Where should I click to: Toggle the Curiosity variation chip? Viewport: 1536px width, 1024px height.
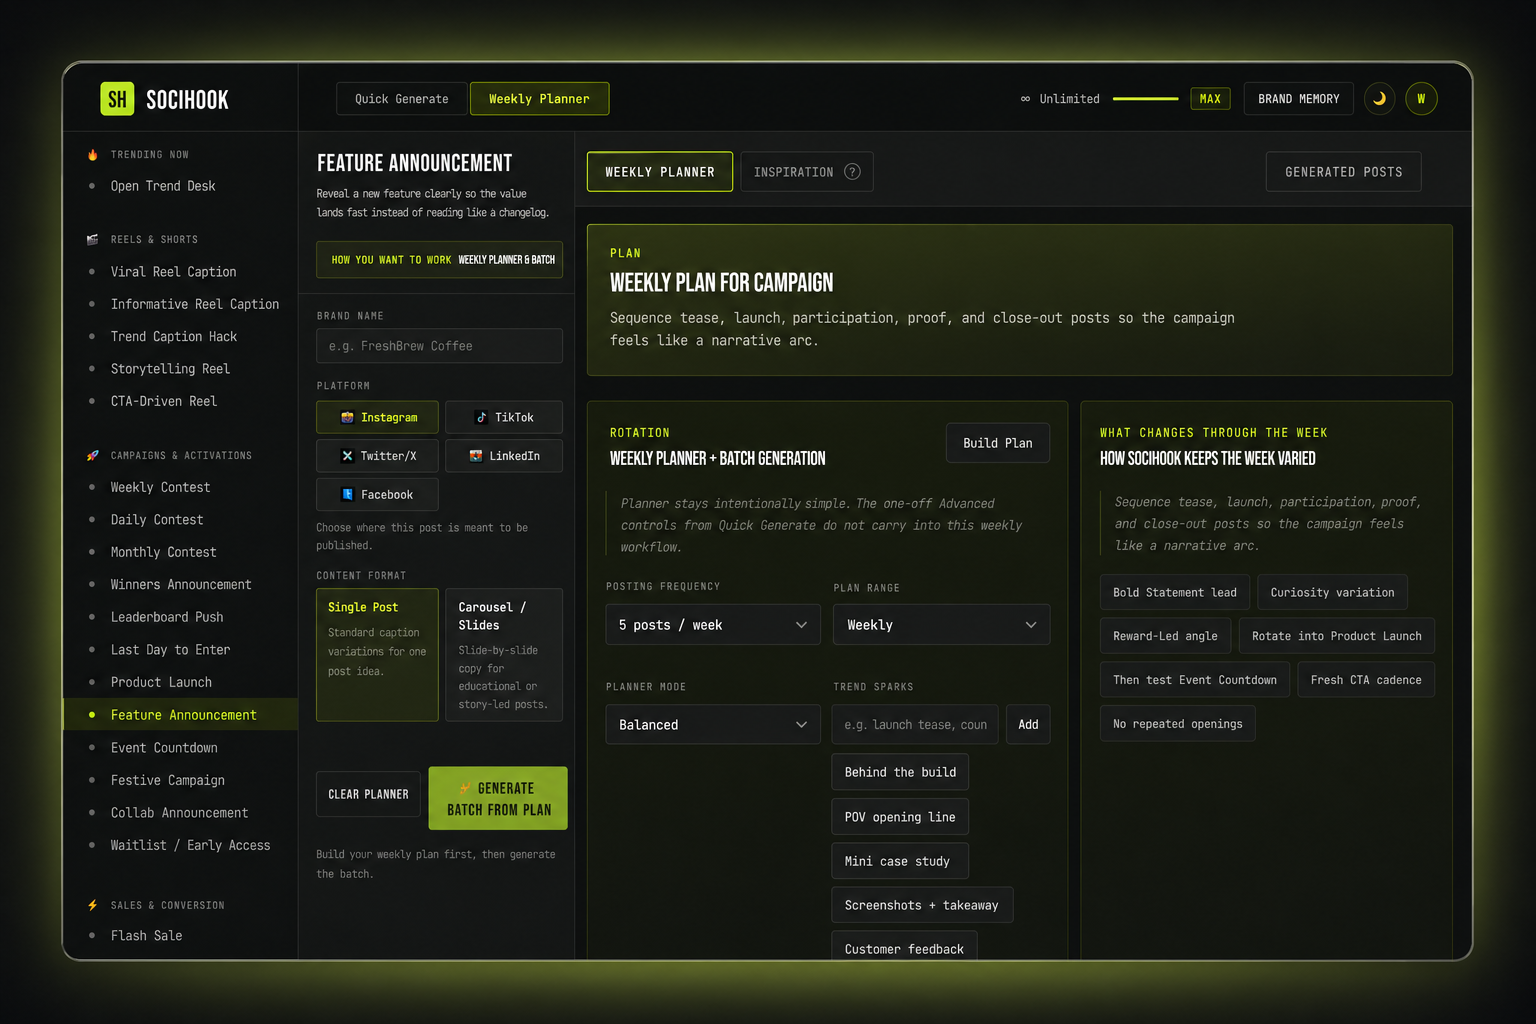pos(1332,592)
